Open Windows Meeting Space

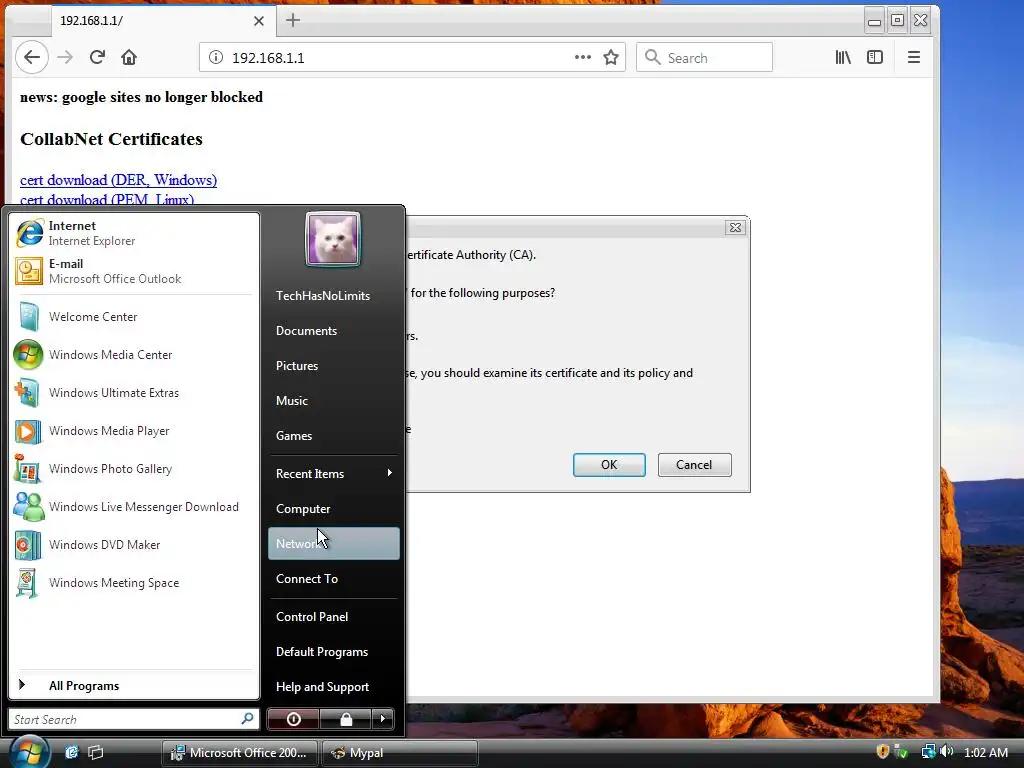133,583
